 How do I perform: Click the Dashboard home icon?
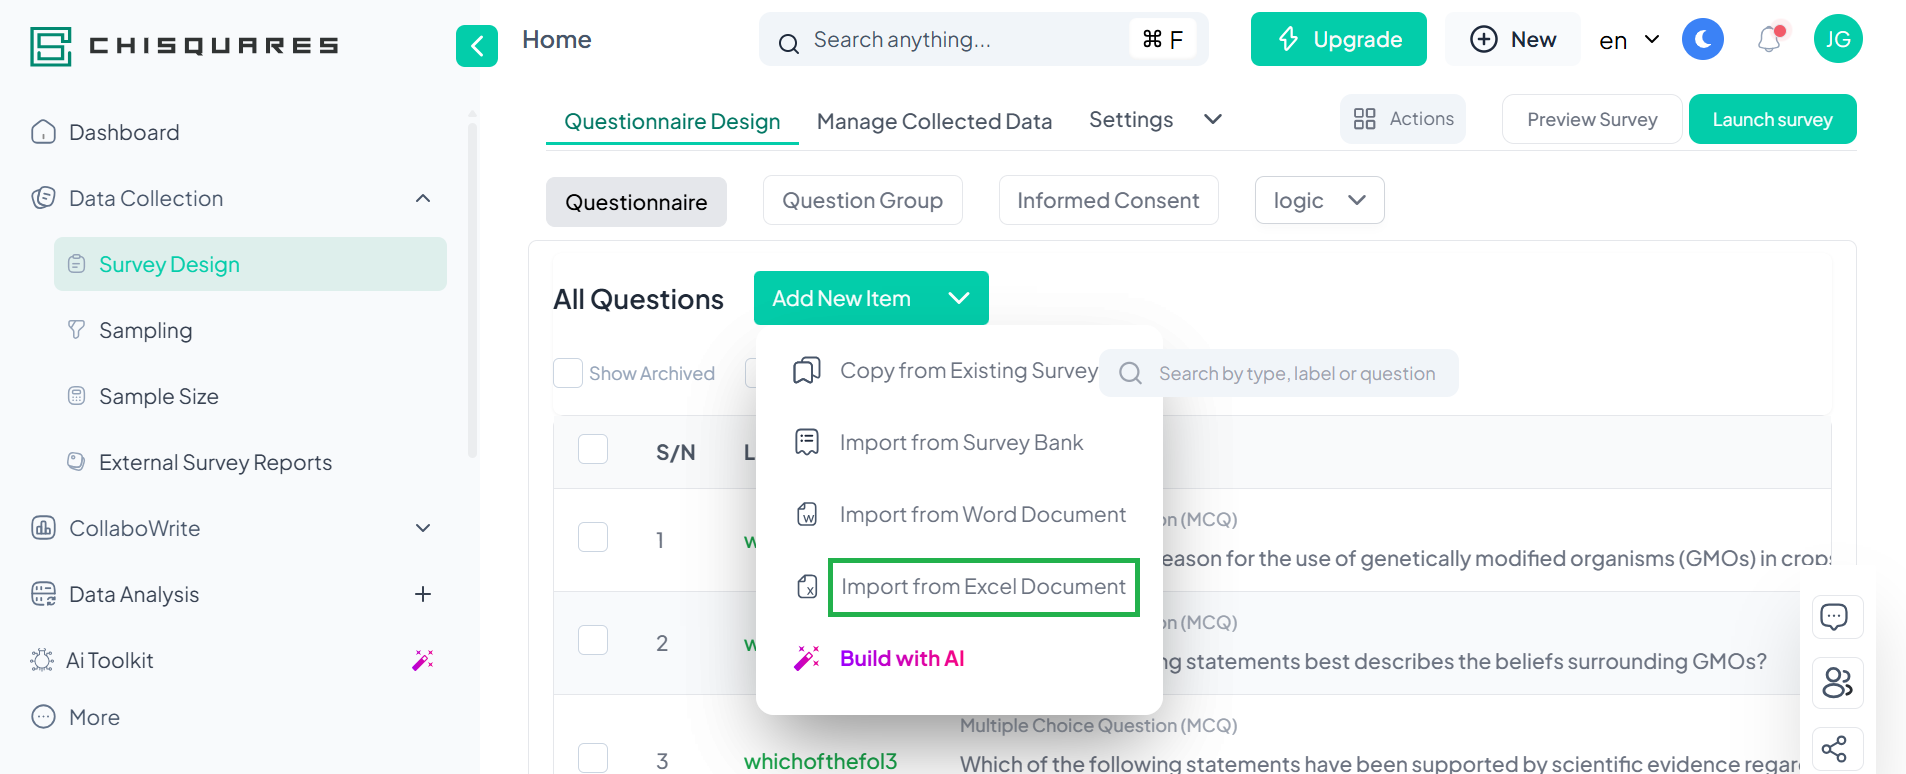(43, 132)
